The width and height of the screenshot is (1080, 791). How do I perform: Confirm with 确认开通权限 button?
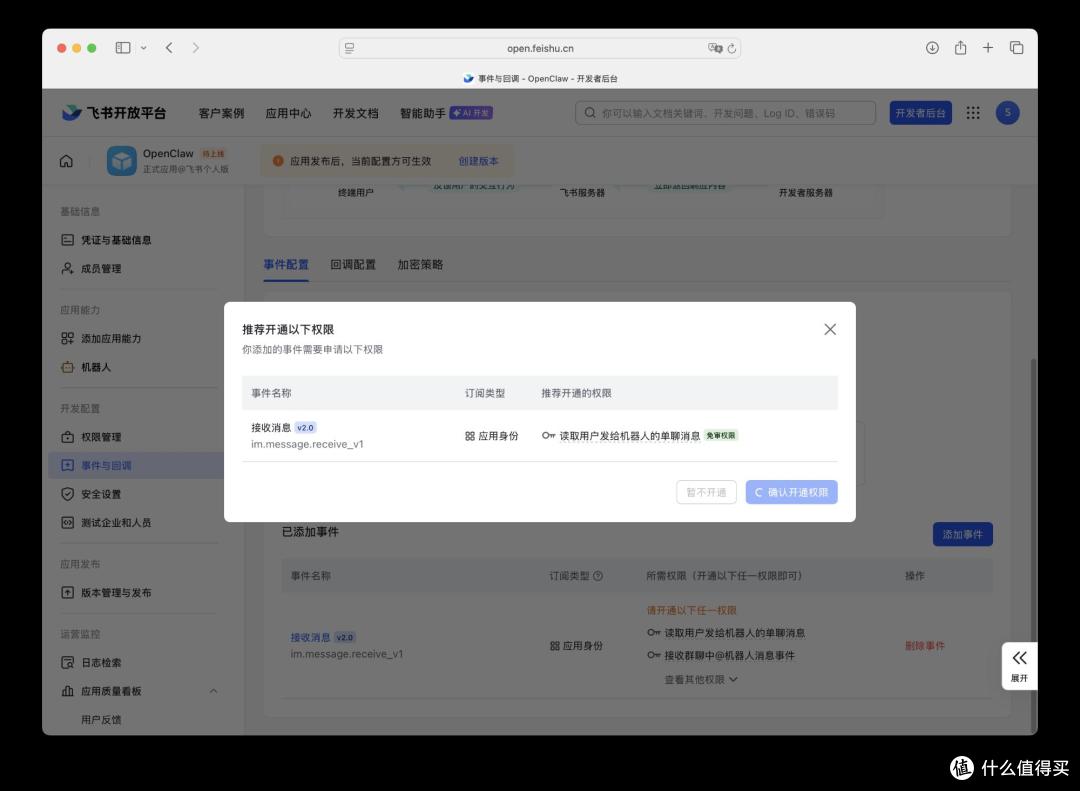[x=791, y=492]
